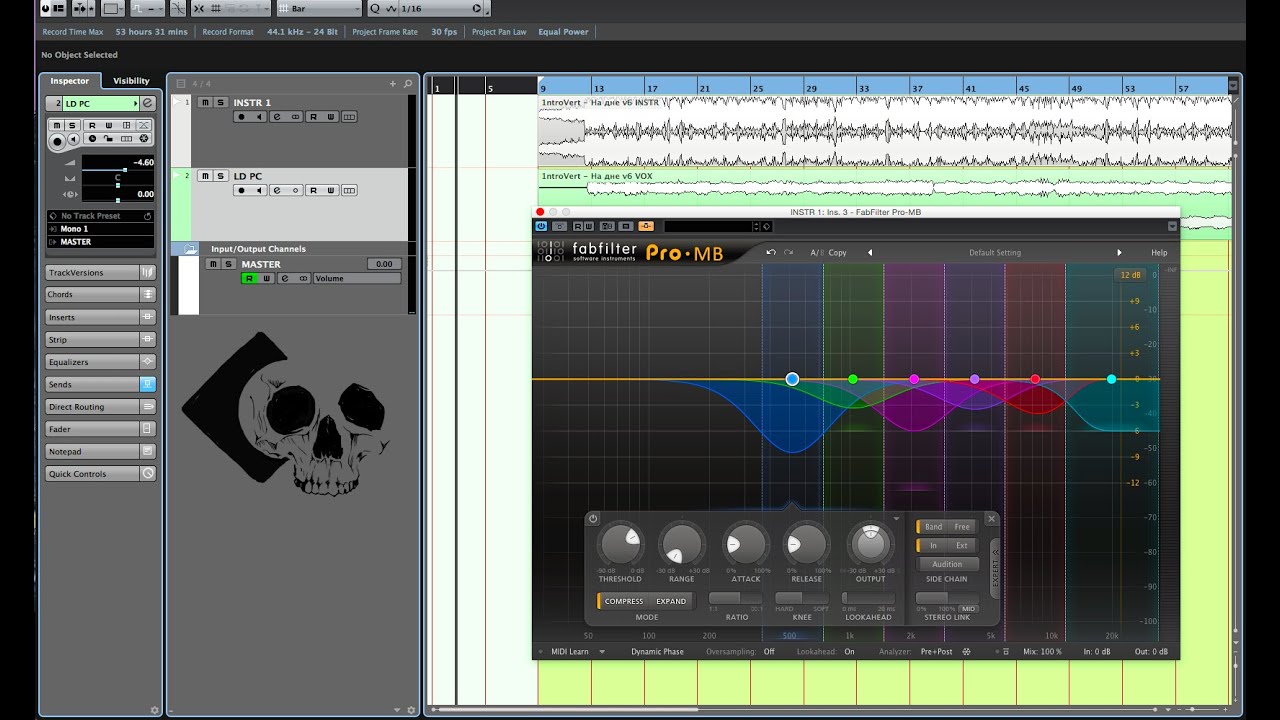Click the FabFilter A/B compare button
The image size is (1280, 720).
[x=816, y=253]
